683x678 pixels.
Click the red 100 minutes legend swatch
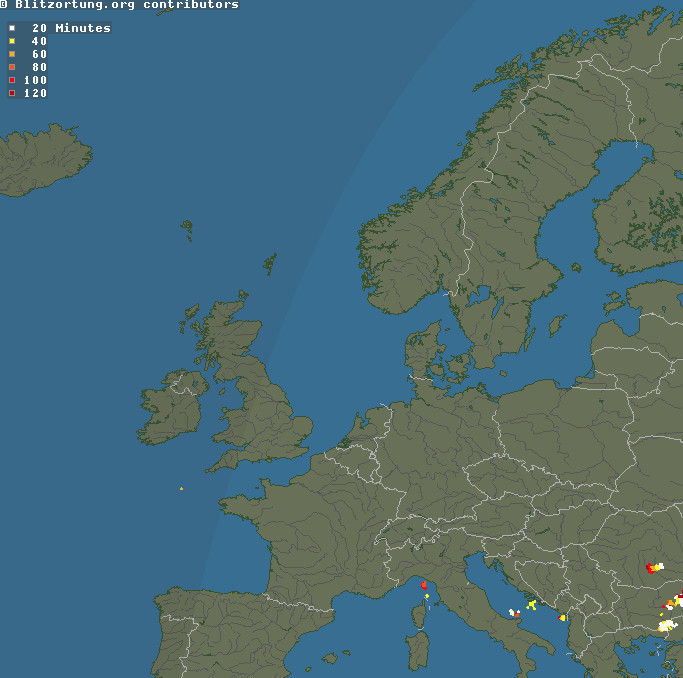click(x=12, y=80)
